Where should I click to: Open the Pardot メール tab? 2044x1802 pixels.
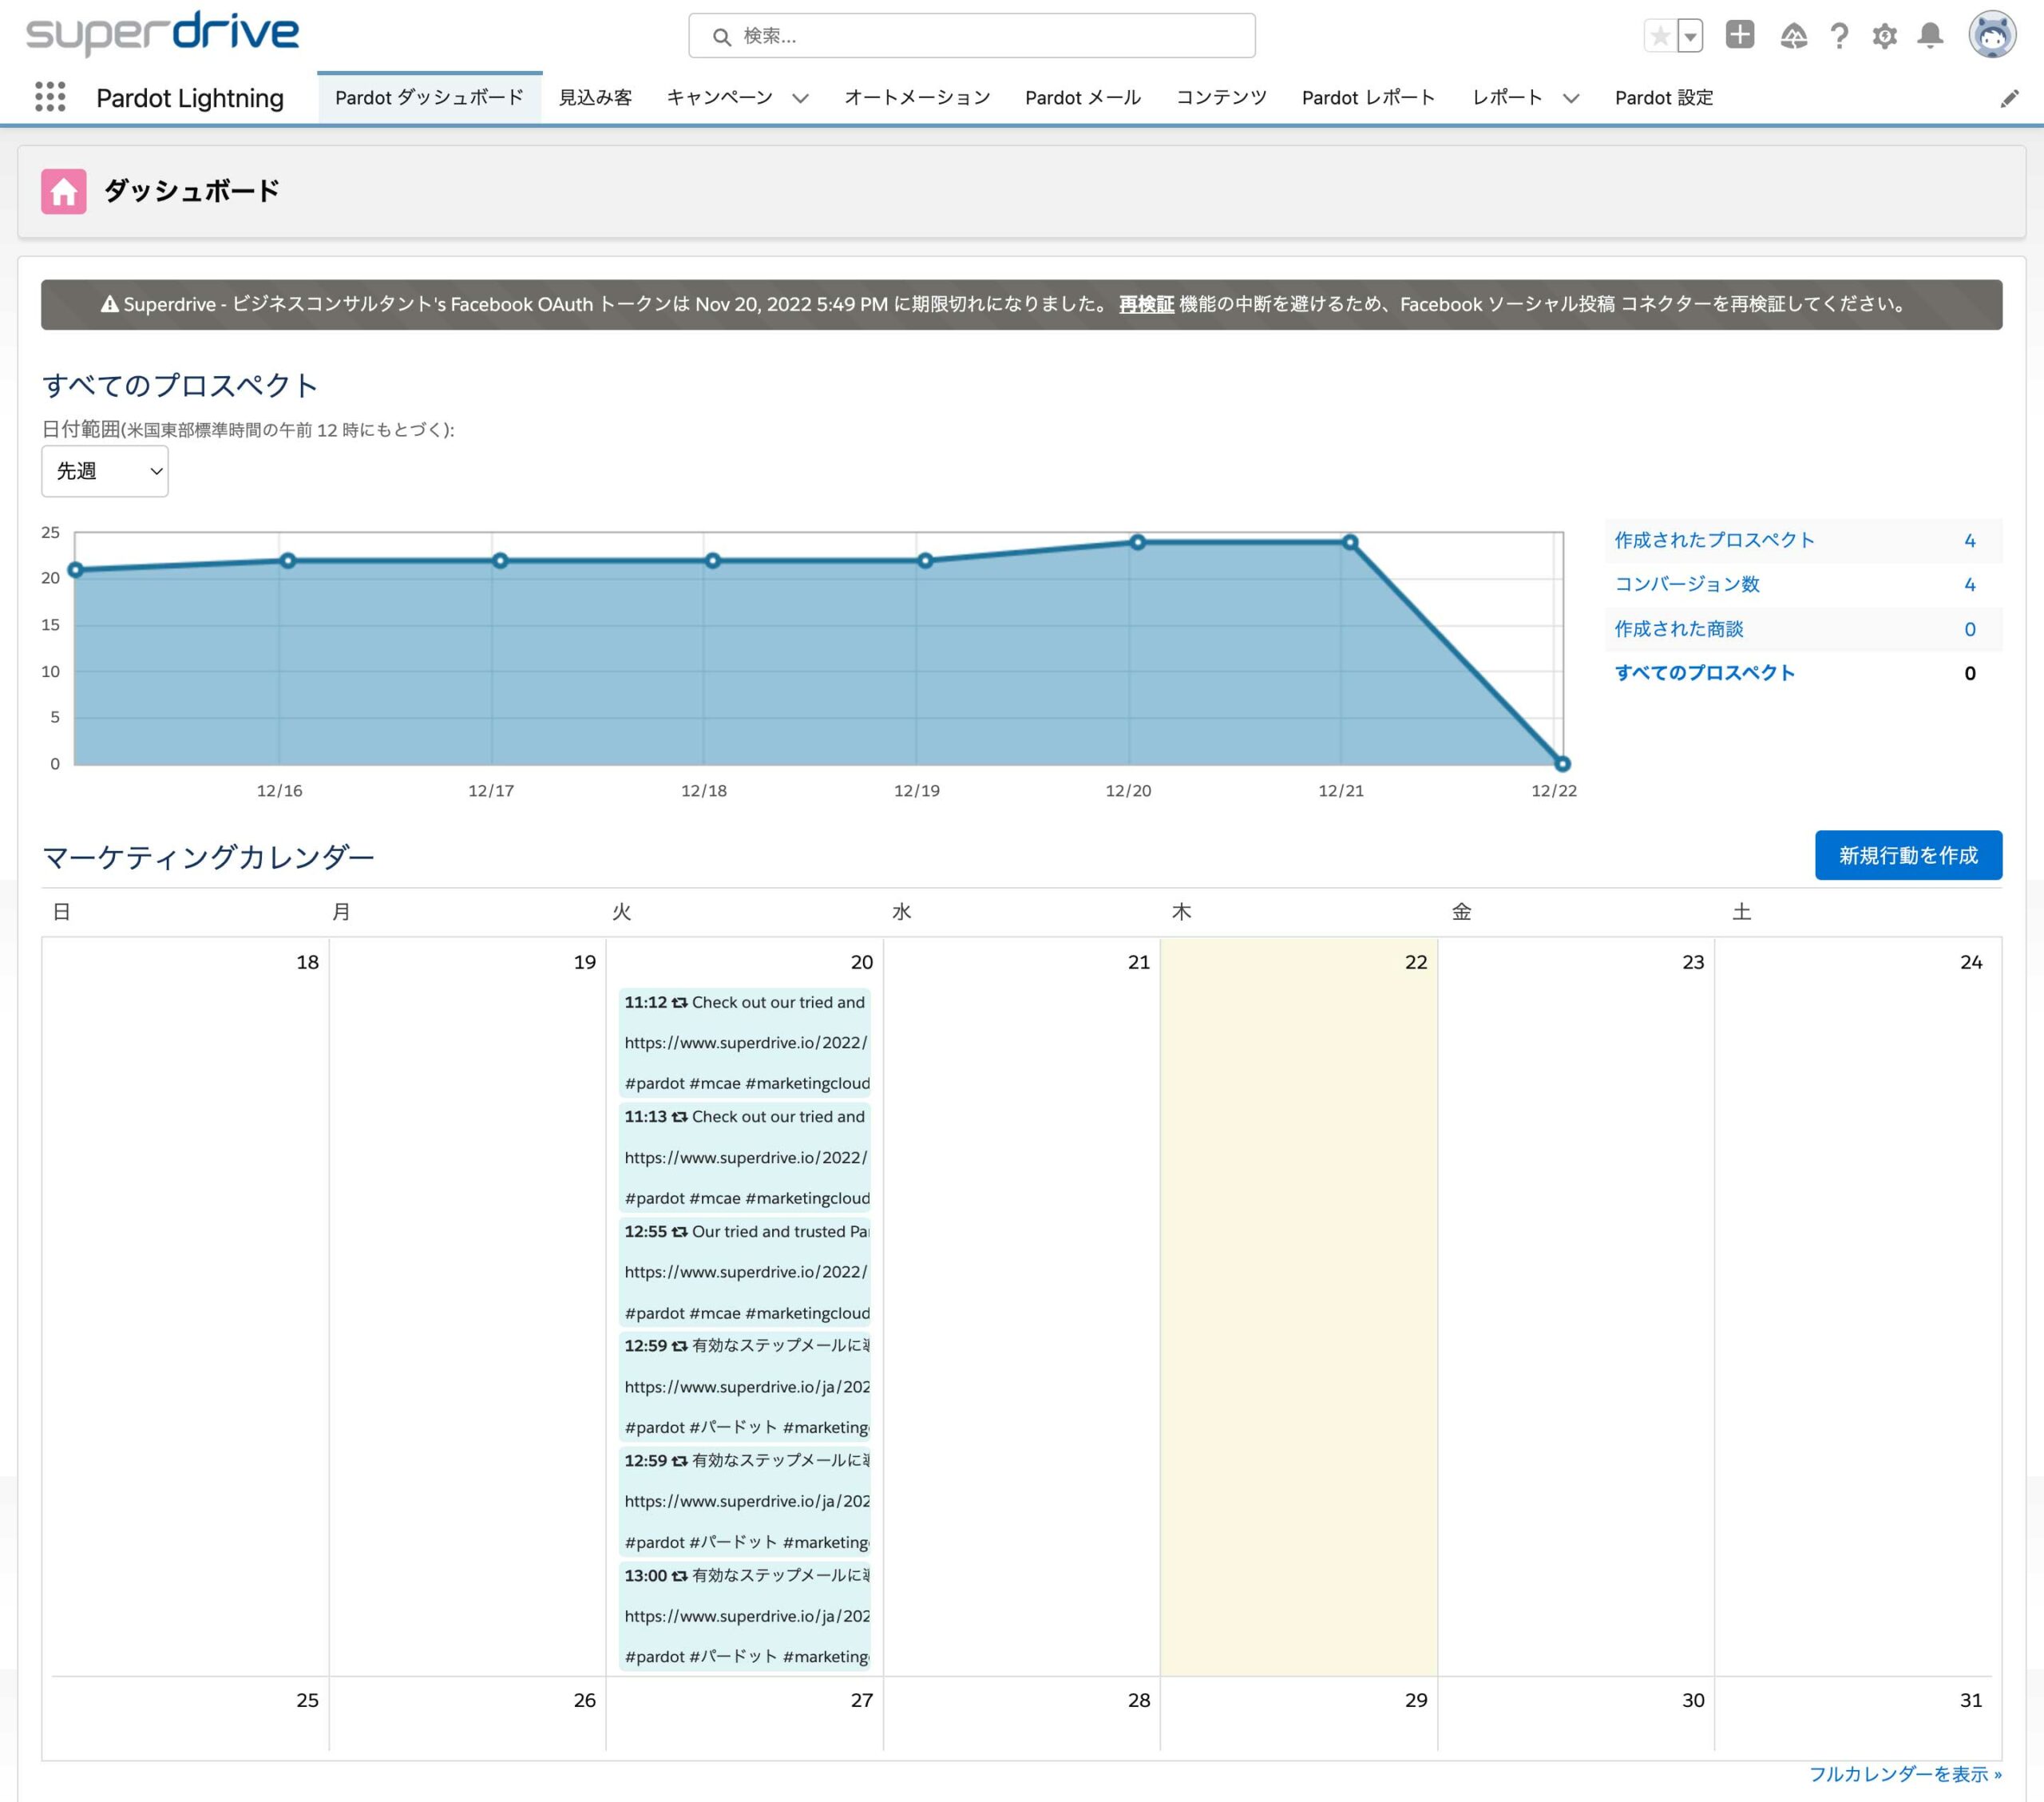pyautogui.click(x=1083, y=97)
